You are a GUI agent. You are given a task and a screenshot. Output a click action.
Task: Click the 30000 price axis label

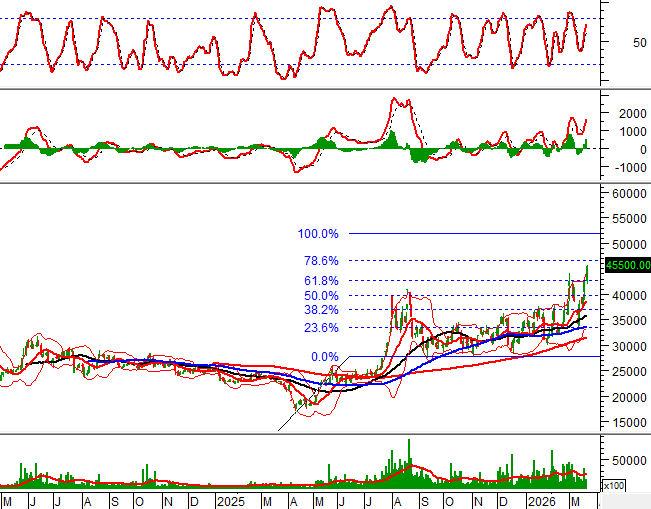[x=628, y=346]
